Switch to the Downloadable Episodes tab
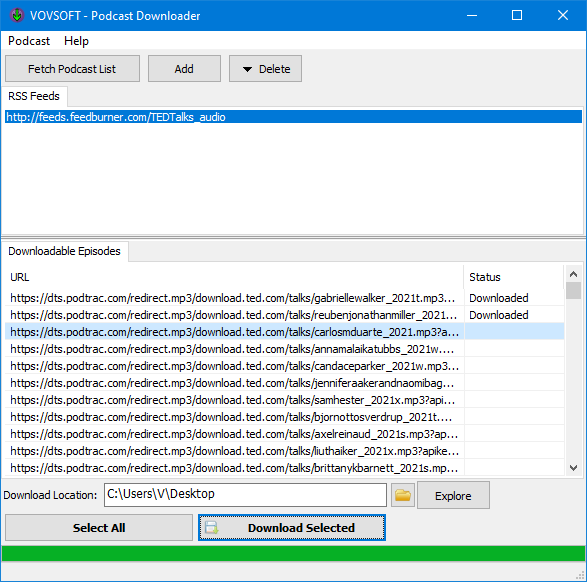The width and height of the screenshot is (587, 582). 64,251
